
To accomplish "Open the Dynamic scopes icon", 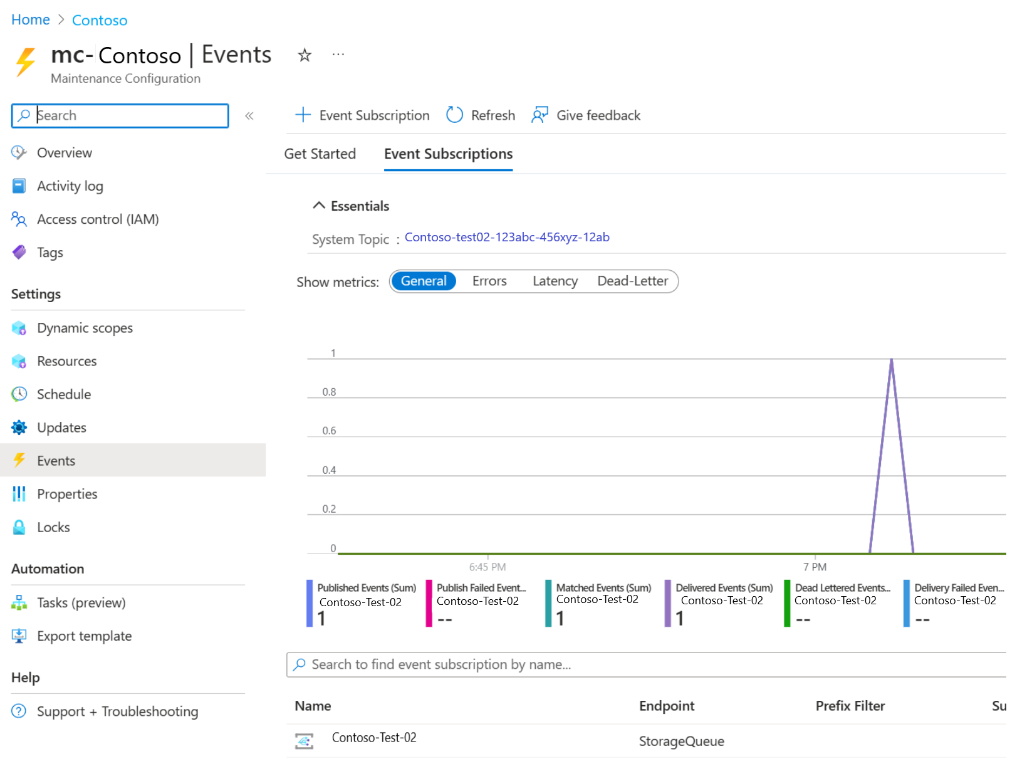I will [19, 328].
